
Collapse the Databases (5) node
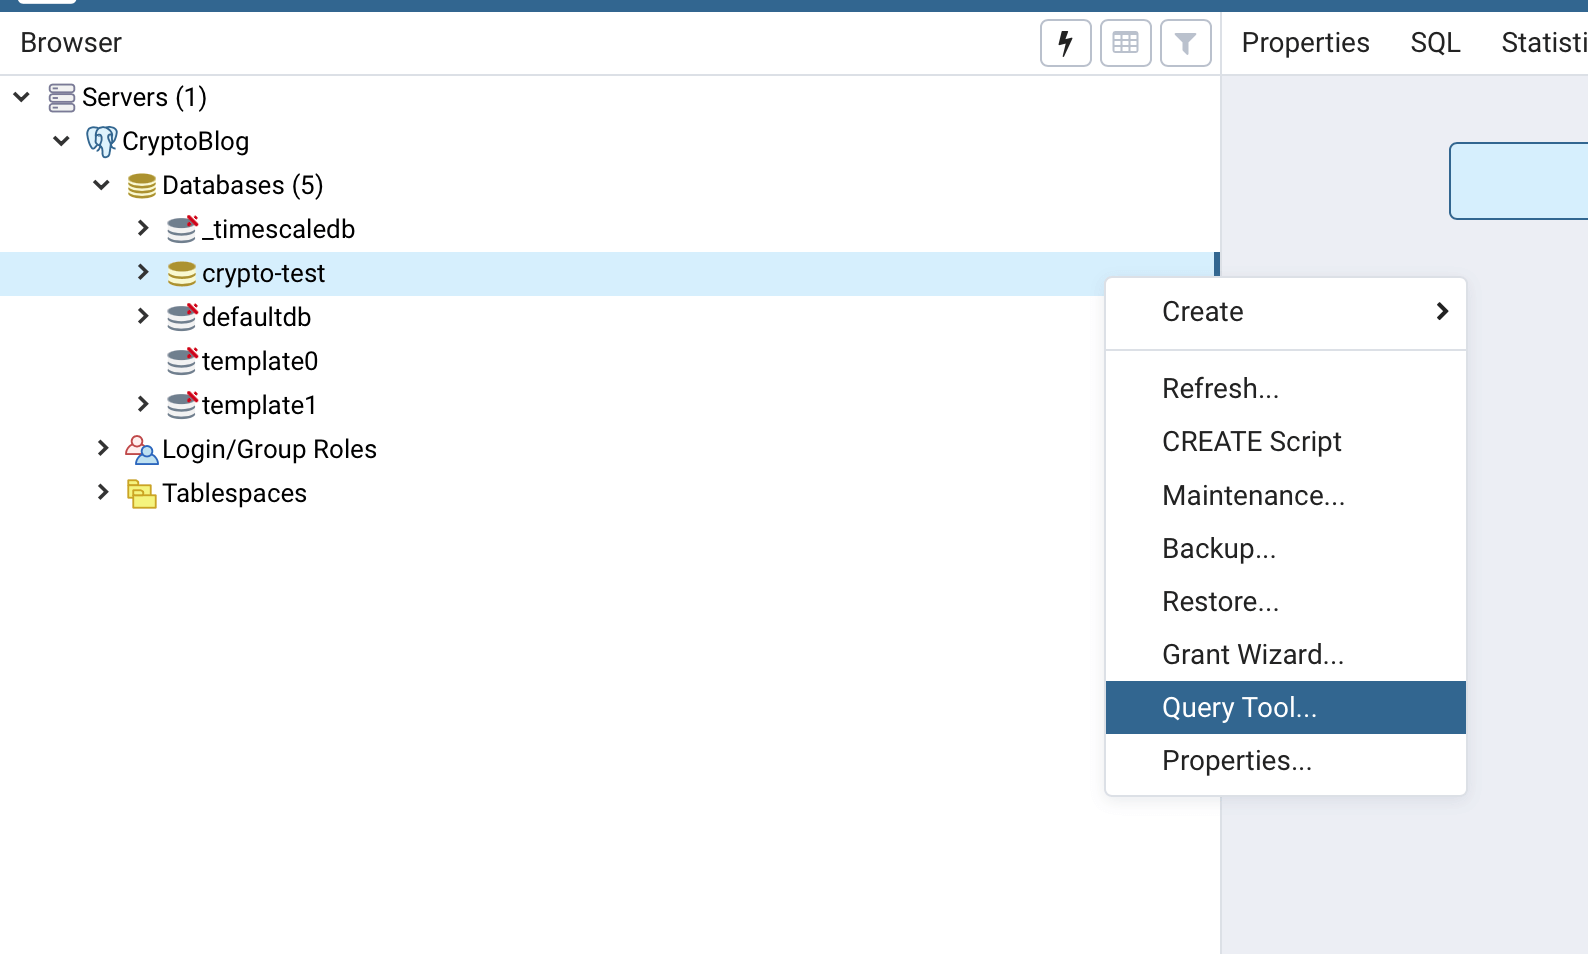pos(102,185)
